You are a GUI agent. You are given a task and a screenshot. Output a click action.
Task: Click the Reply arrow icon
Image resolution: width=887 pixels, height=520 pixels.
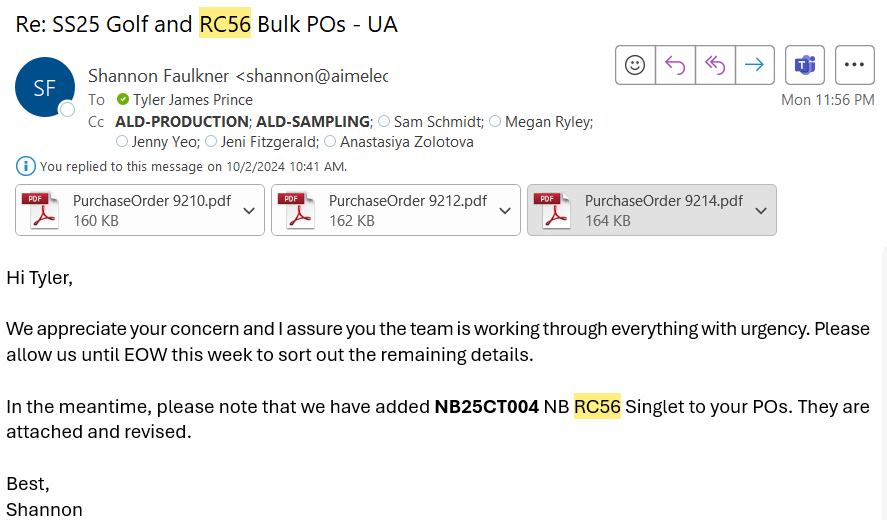[x=675, y=65]
